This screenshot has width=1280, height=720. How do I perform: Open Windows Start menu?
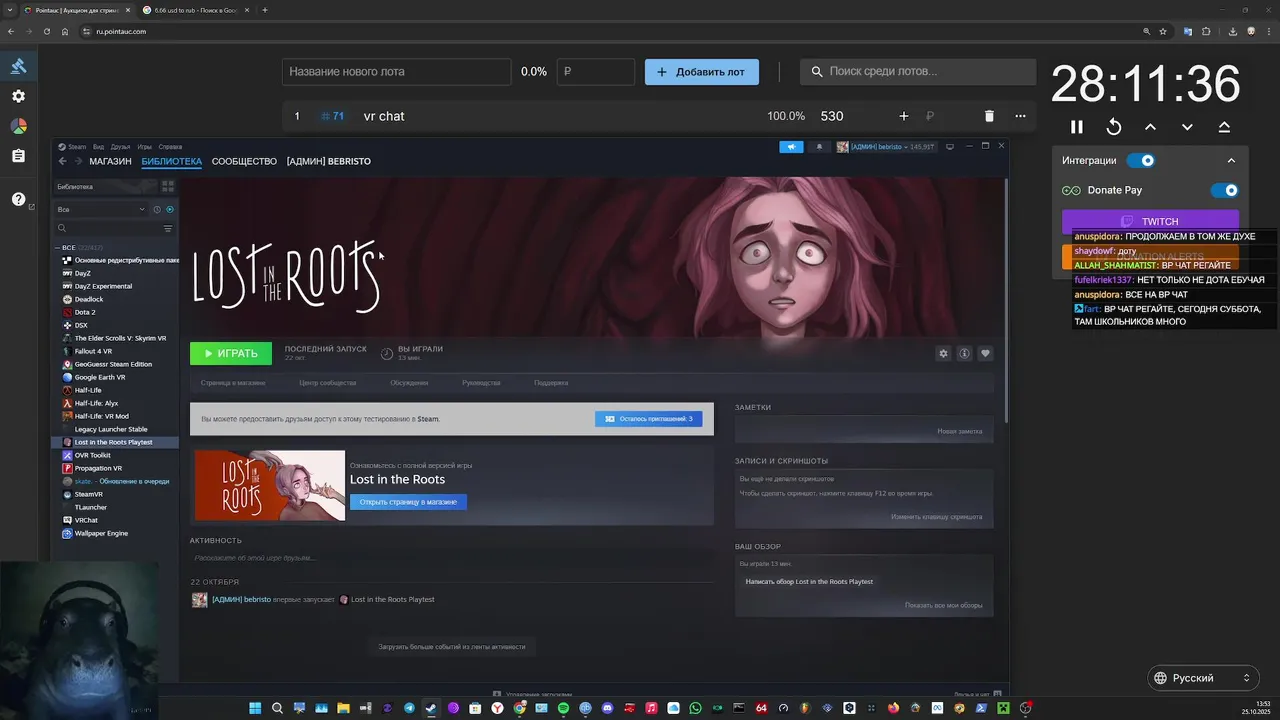click(x=255, y=708)
